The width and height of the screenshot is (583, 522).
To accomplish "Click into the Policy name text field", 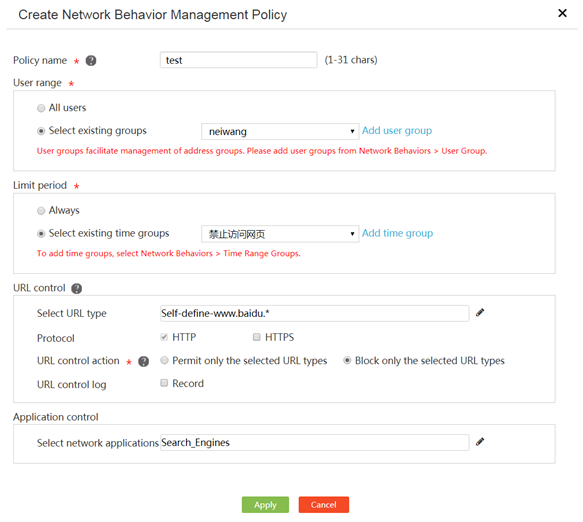I will coord(238,60).
